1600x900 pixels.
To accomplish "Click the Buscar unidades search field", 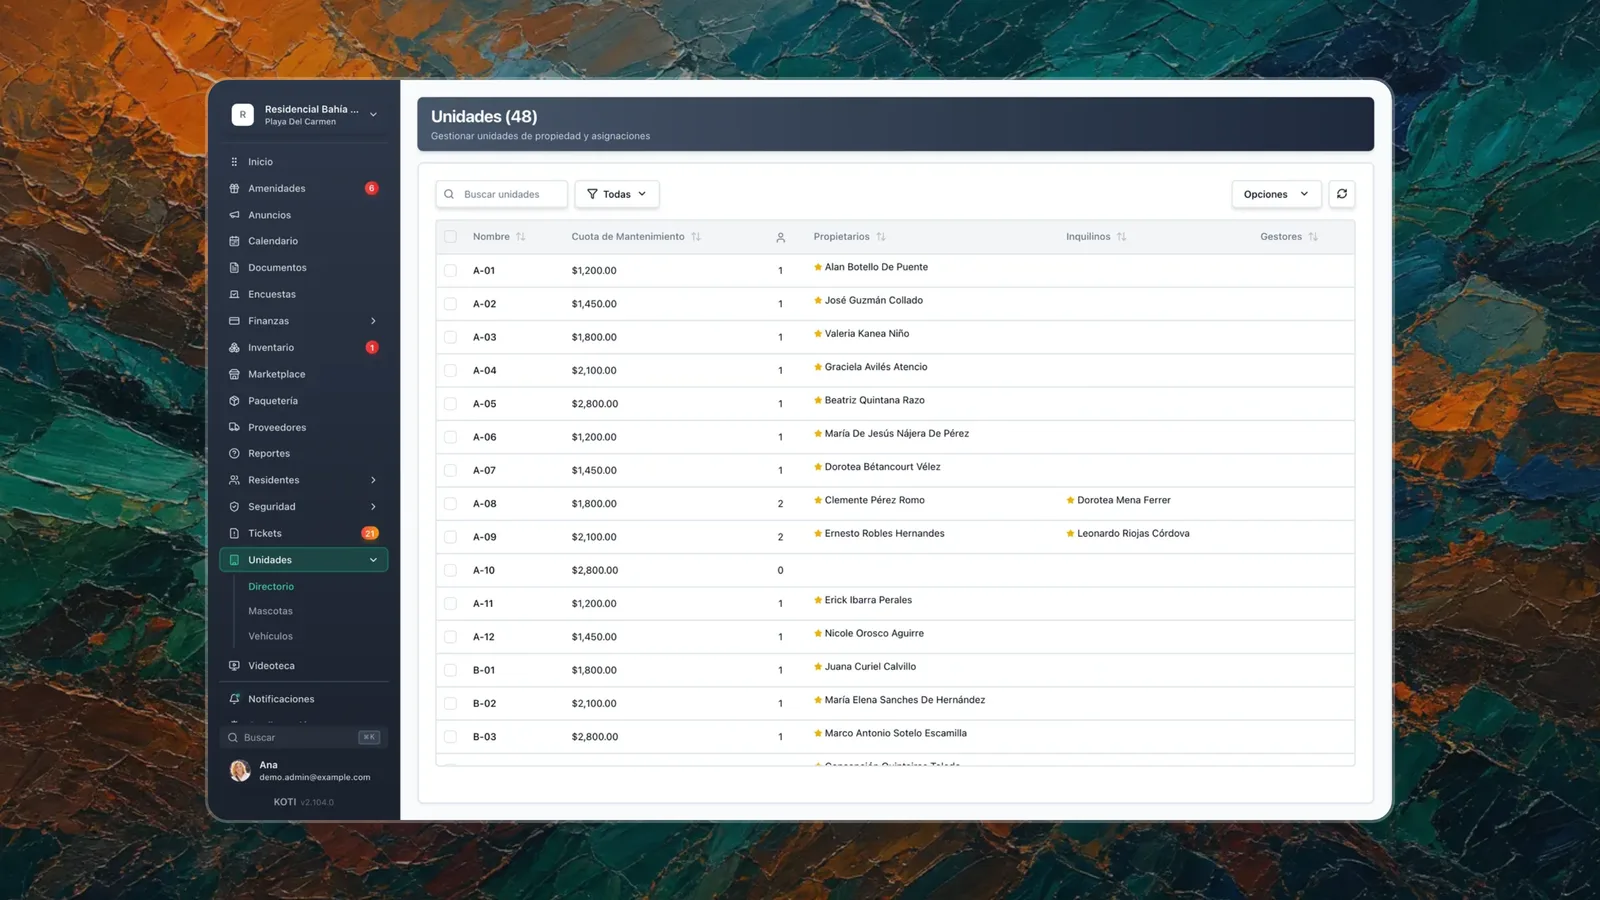I will 502,194.
